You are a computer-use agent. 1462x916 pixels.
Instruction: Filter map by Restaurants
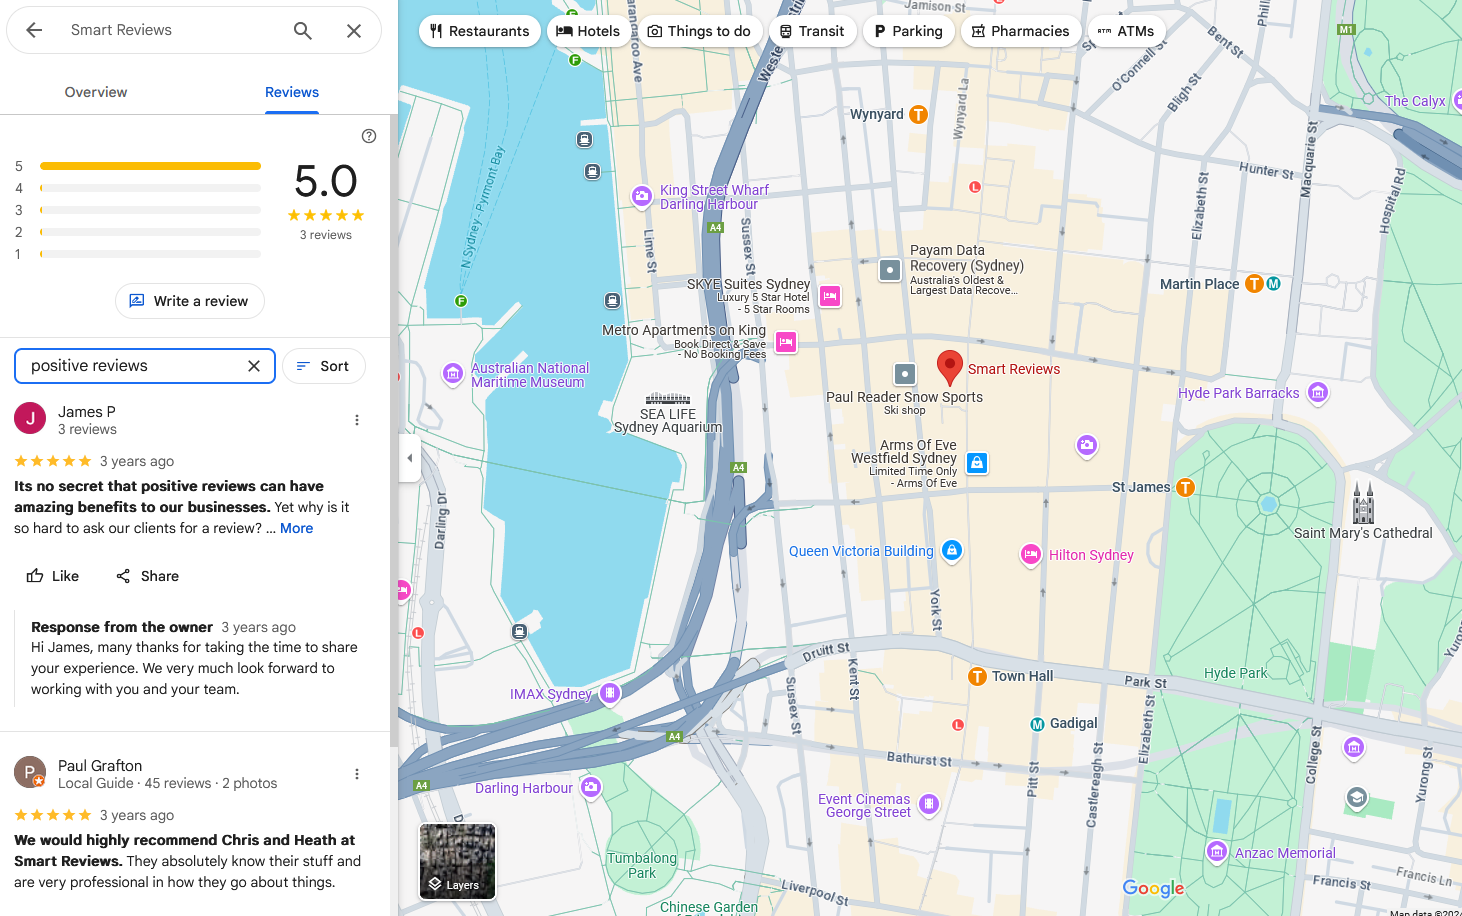click(x=480, y=31)
